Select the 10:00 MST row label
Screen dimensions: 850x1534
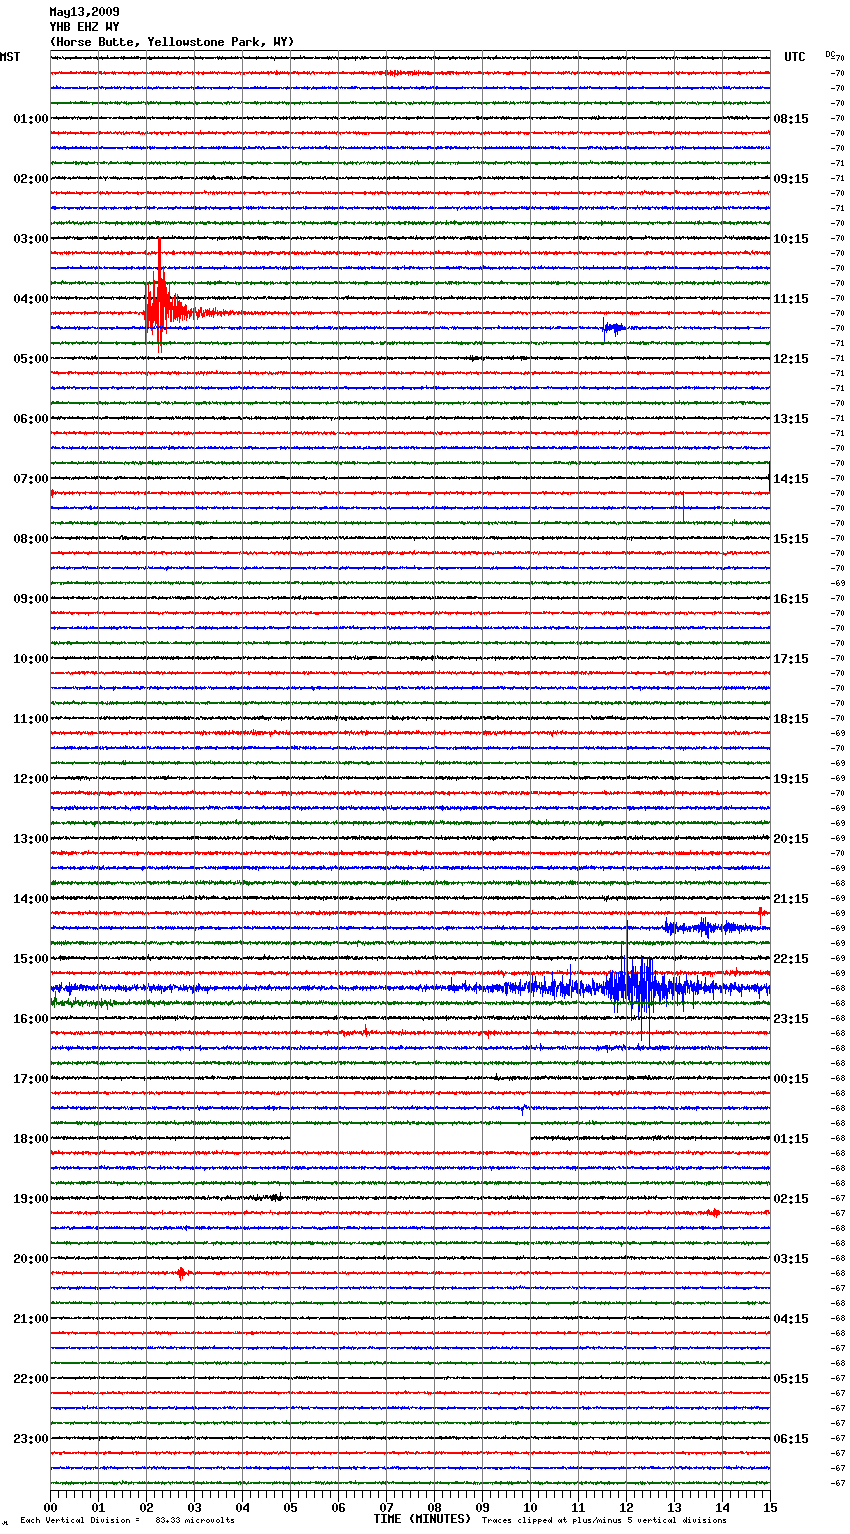(30, 659)
